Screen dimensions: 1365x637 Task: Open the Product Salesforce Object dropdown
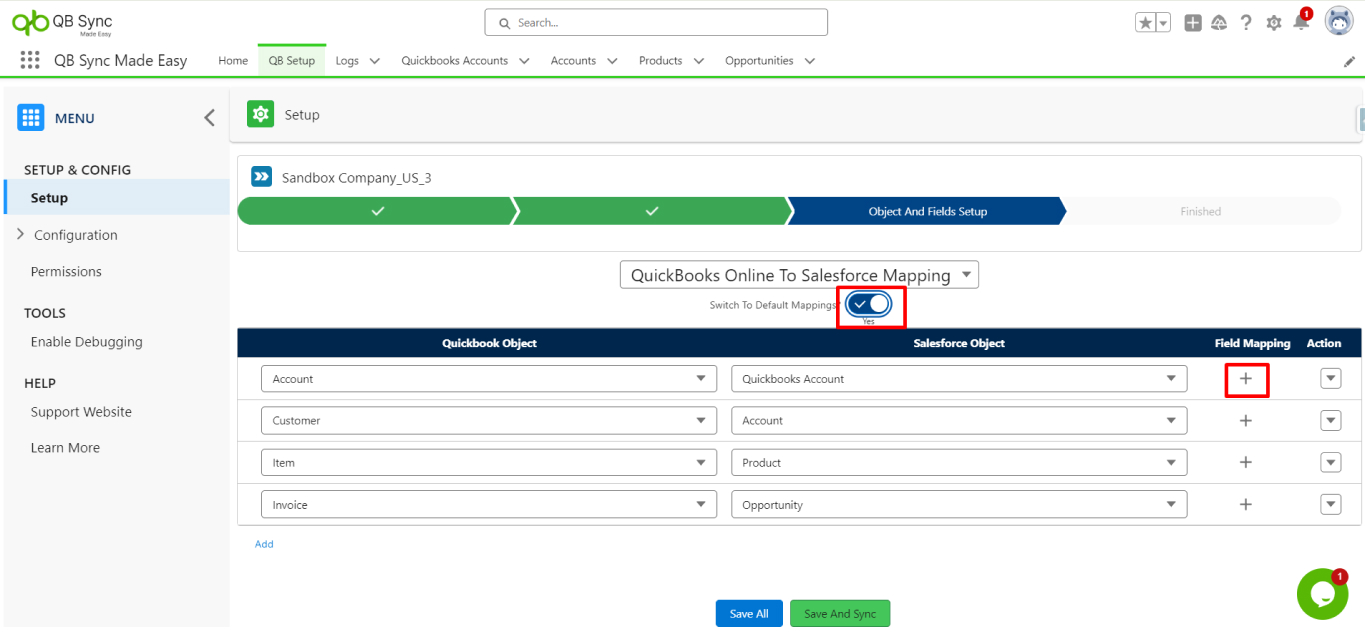click(x=959, y=463)
